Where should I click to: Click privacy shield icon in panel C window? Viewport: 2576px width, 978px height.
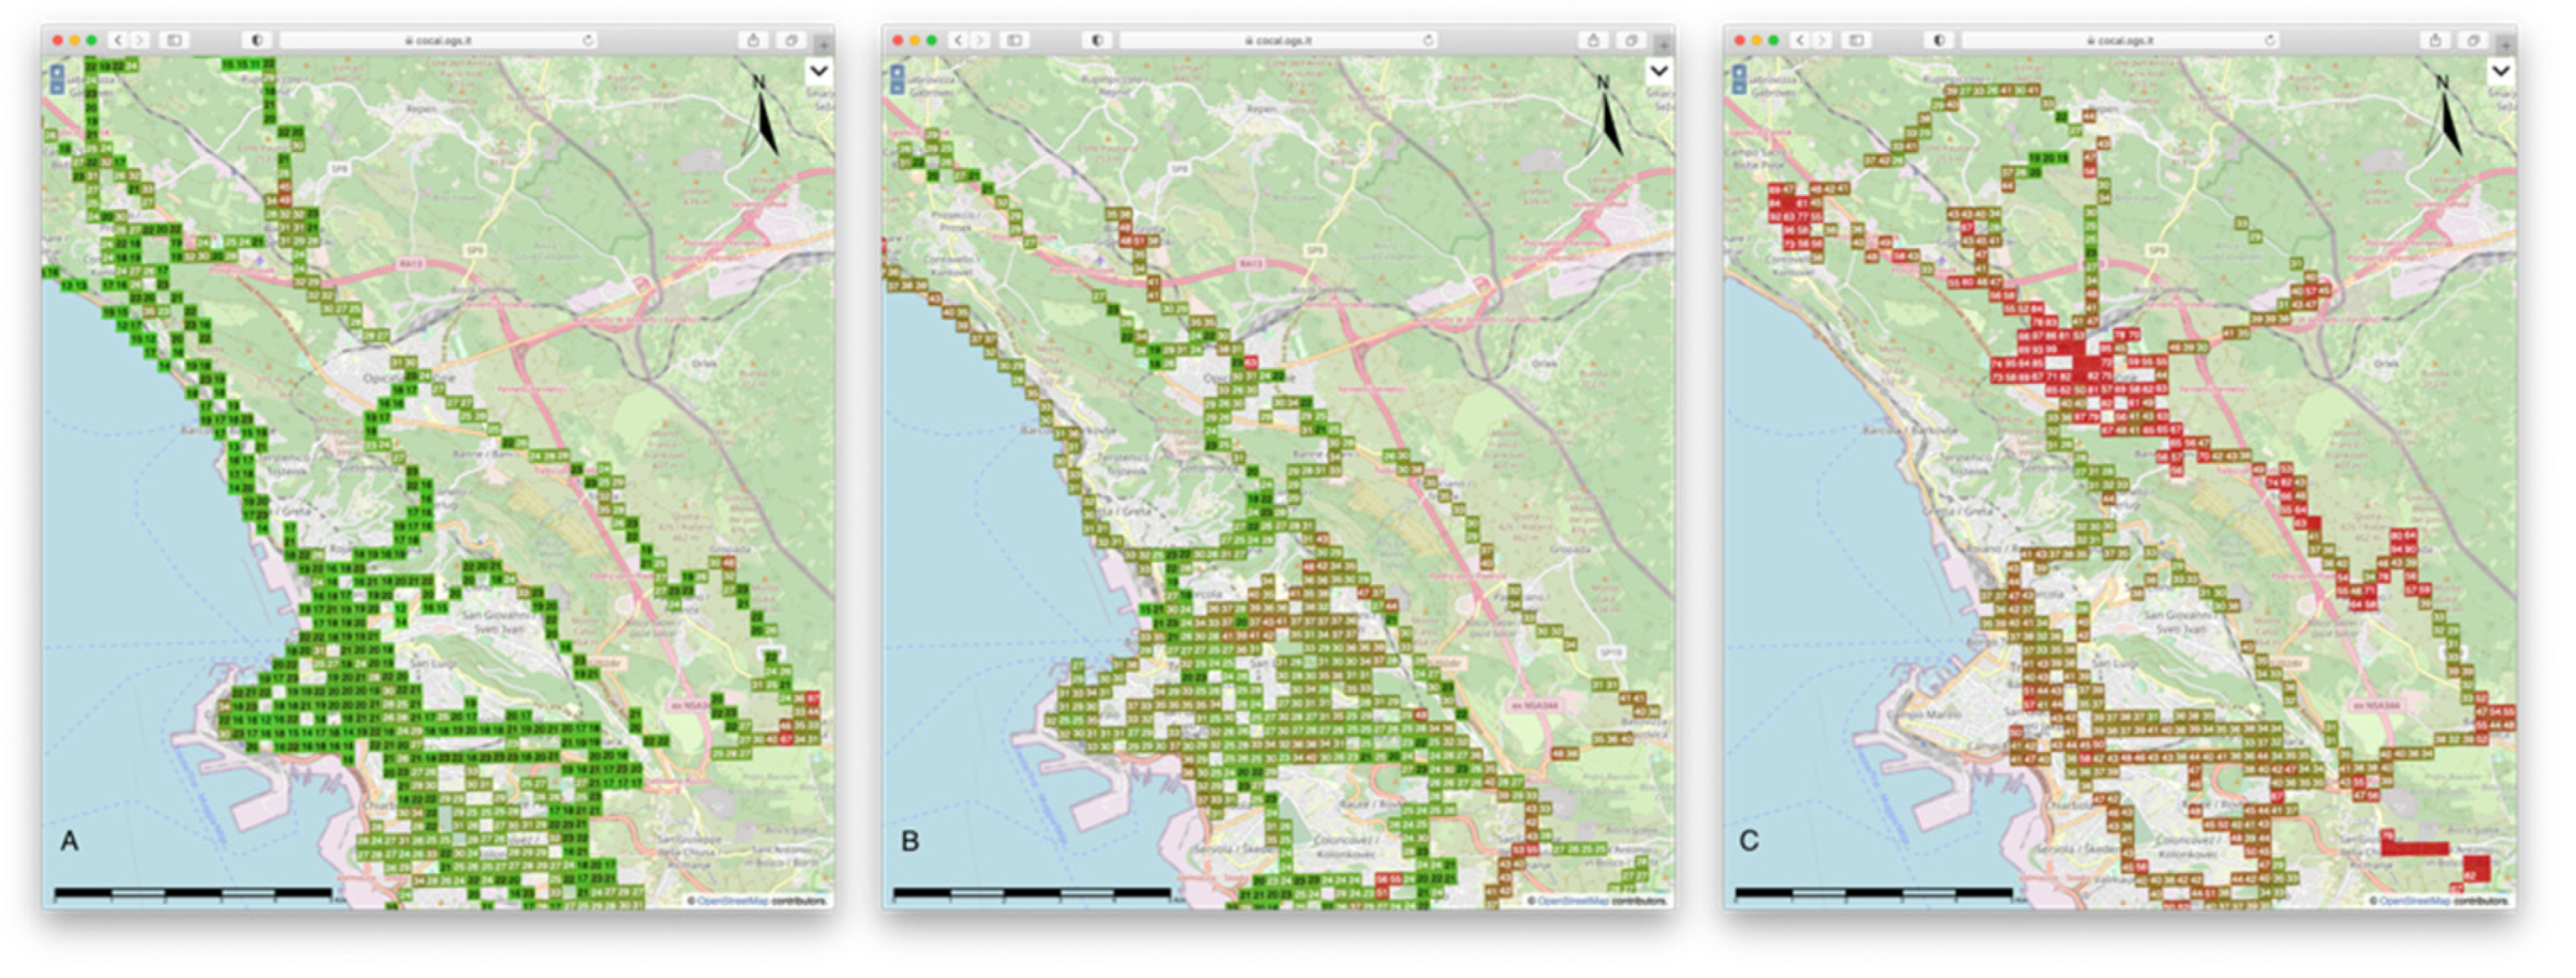click(1939, 40)
